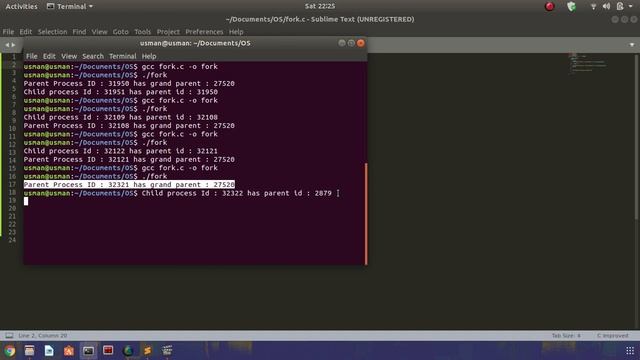
Task: Open Sublime Text Goto menu
Action: click(120, 32)
